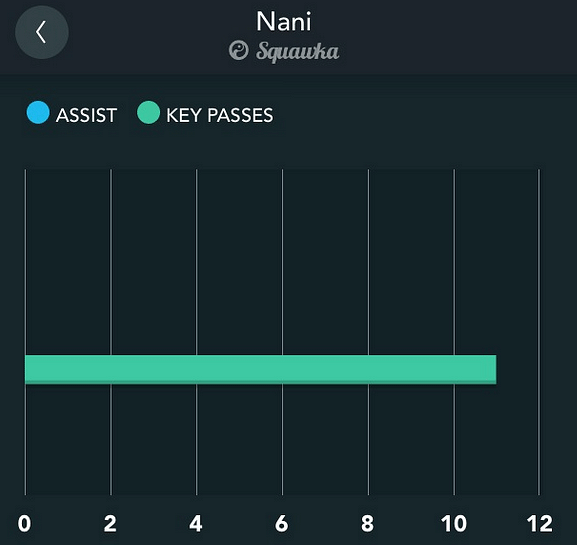Select the player name Nani title
The image size is (577, 545).
[284, 21]
